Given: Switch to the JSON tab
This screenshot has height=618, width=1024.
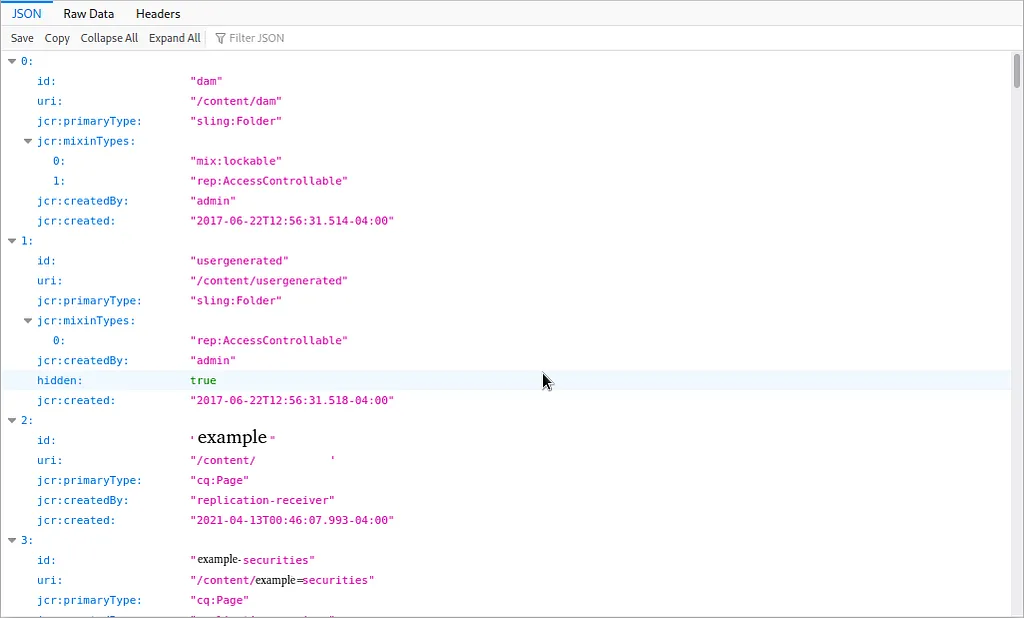Looking at the screenshot, I should coord(26,13).
